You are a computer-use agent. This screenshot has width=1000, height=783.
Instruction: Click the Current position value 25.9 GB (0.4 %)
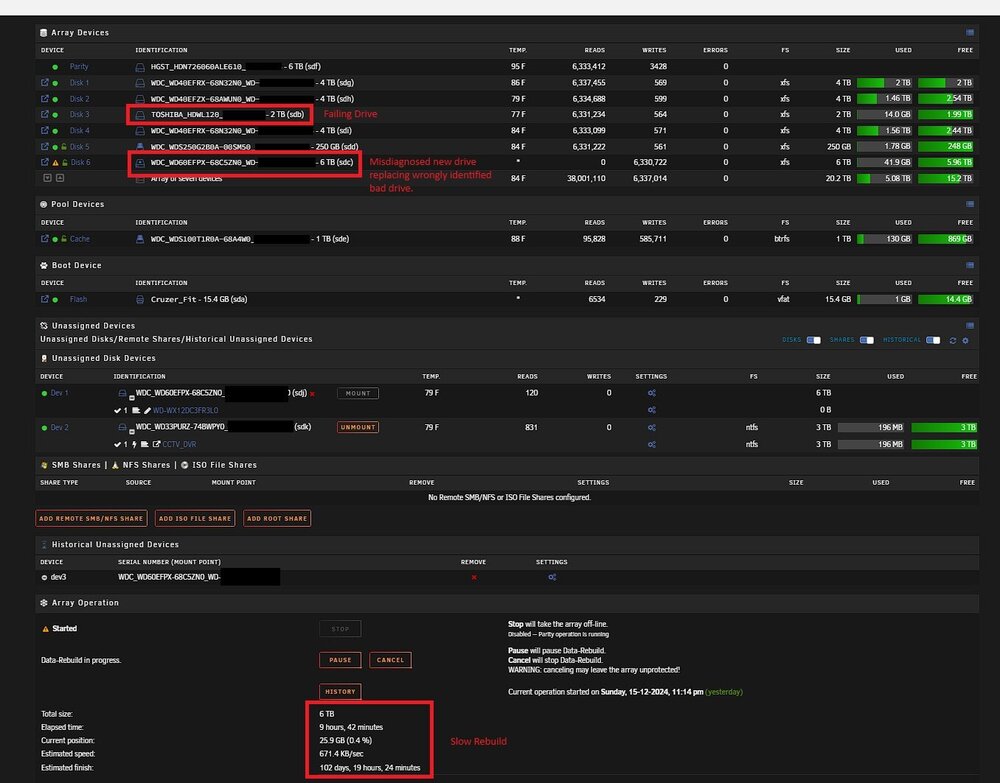(346, 740)
